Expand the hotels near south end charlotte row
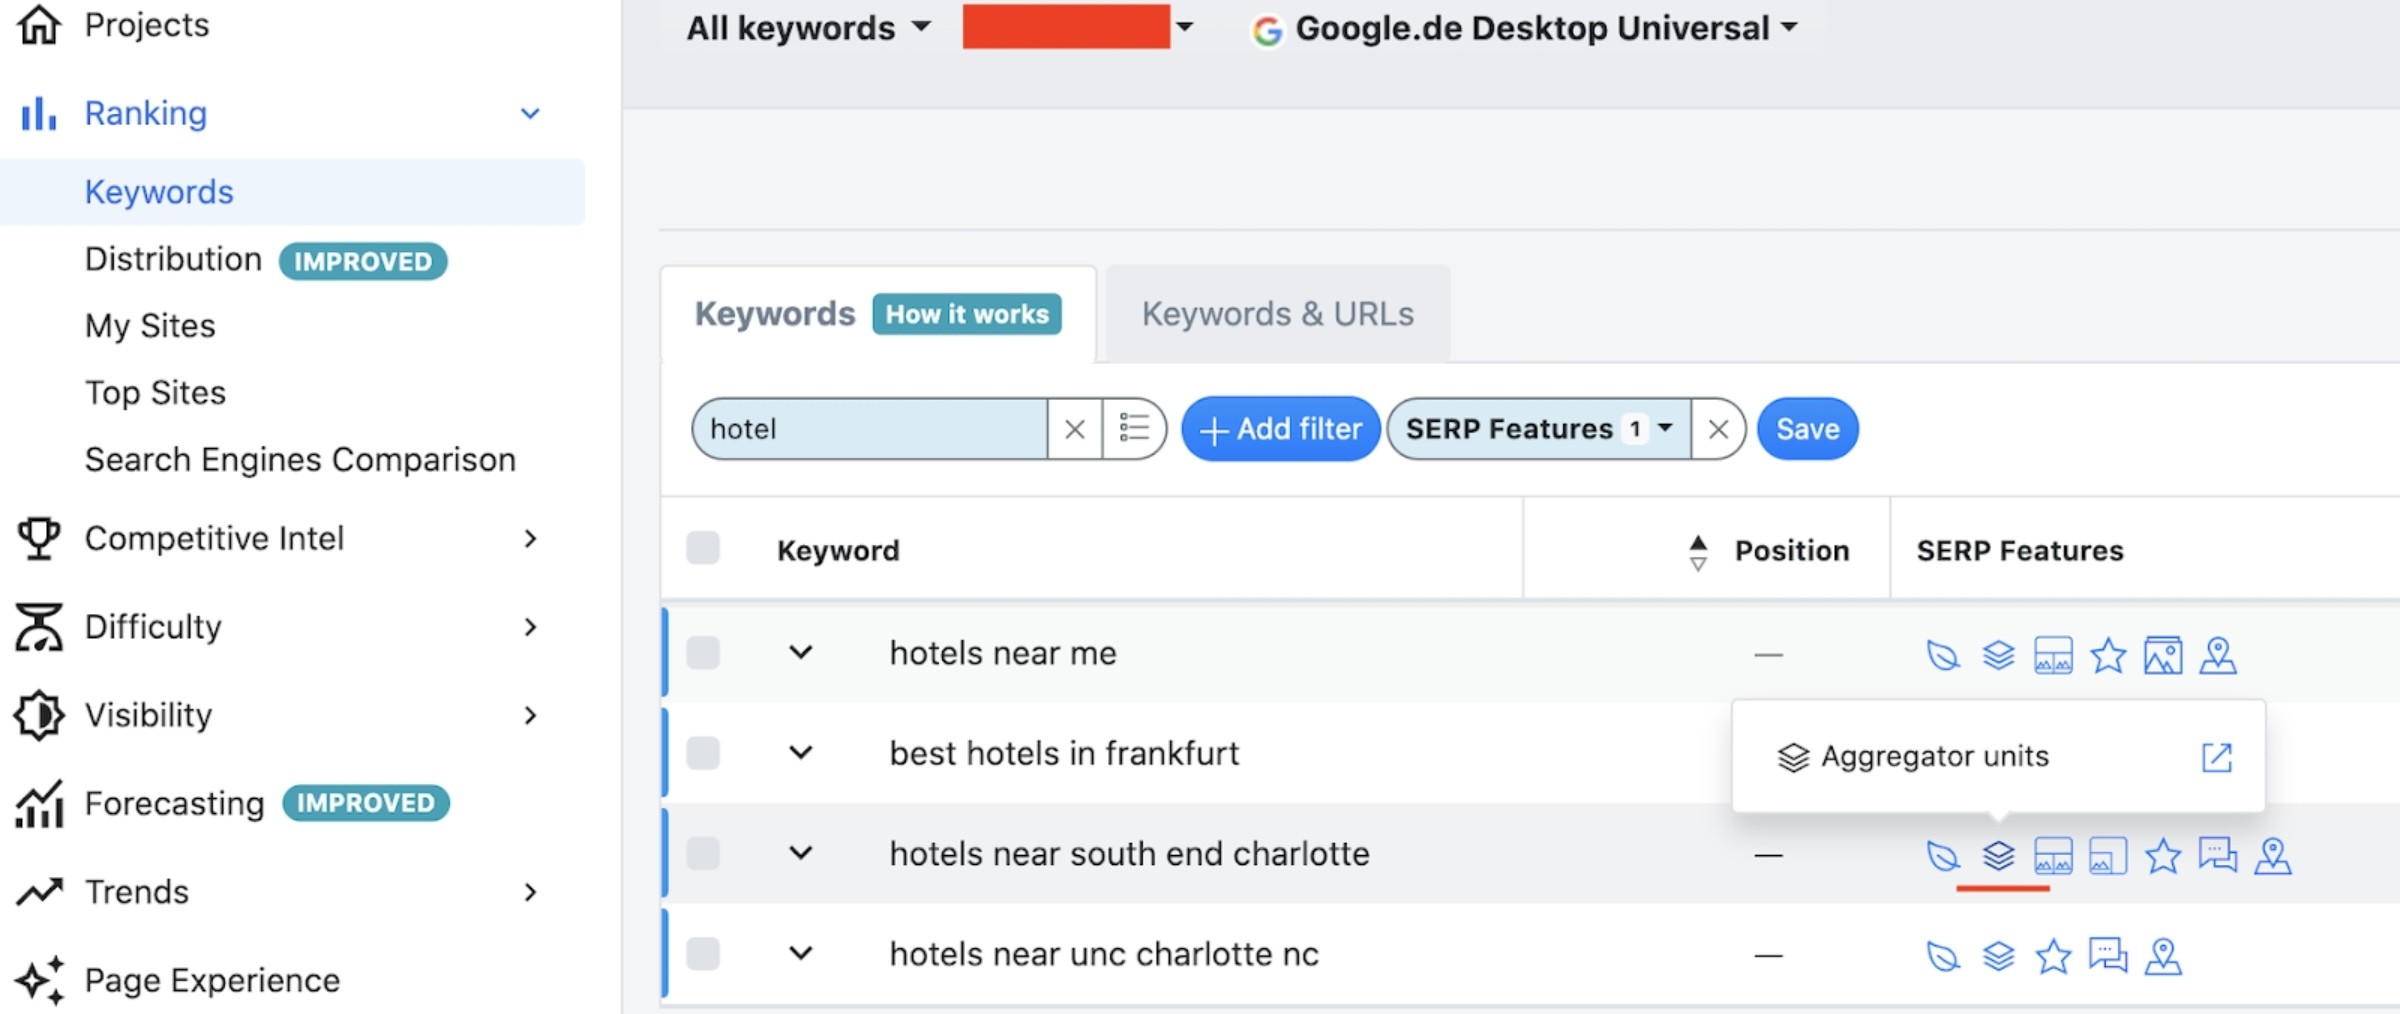This screenshot has width=2400, height=1014. pyautogui.click(x=801, y=853)
